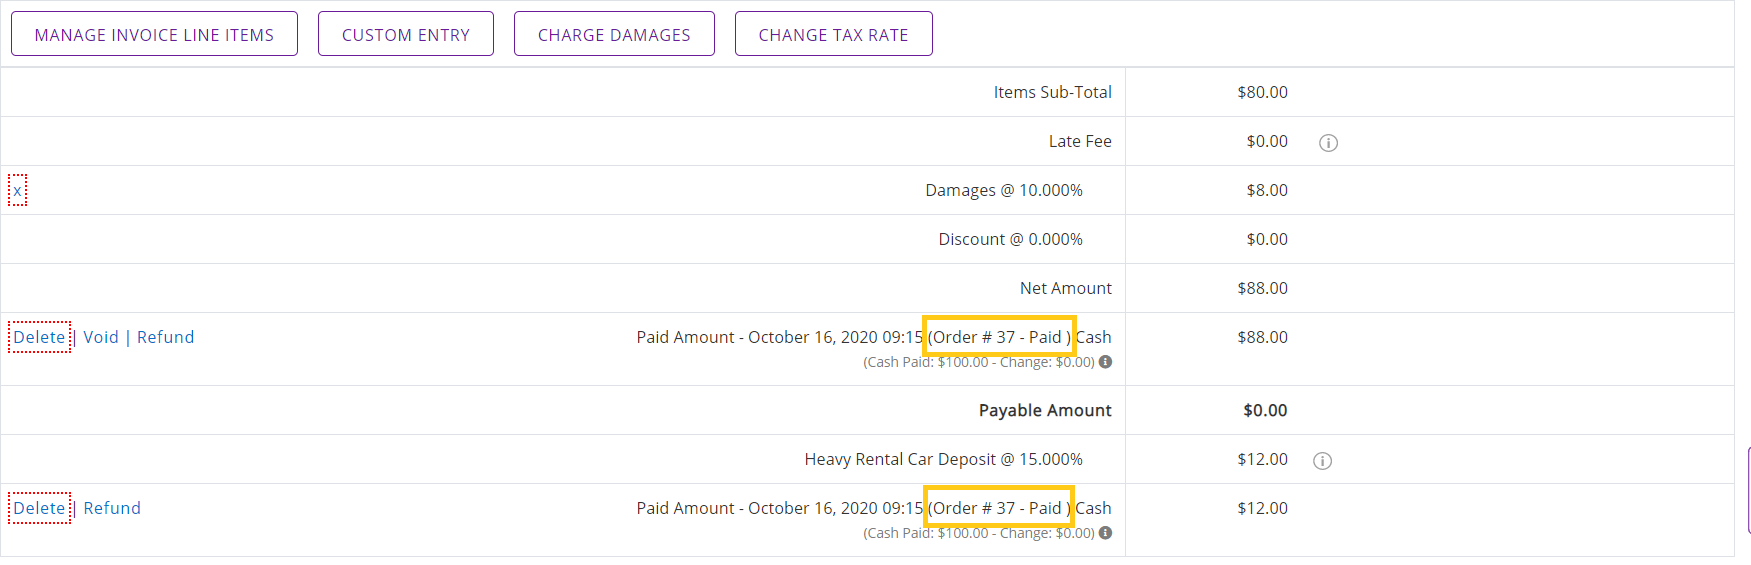Viewport: 1751px width, 565px height.
Task: Delete the $88.00 paid amount
Action: click(39, 337)
